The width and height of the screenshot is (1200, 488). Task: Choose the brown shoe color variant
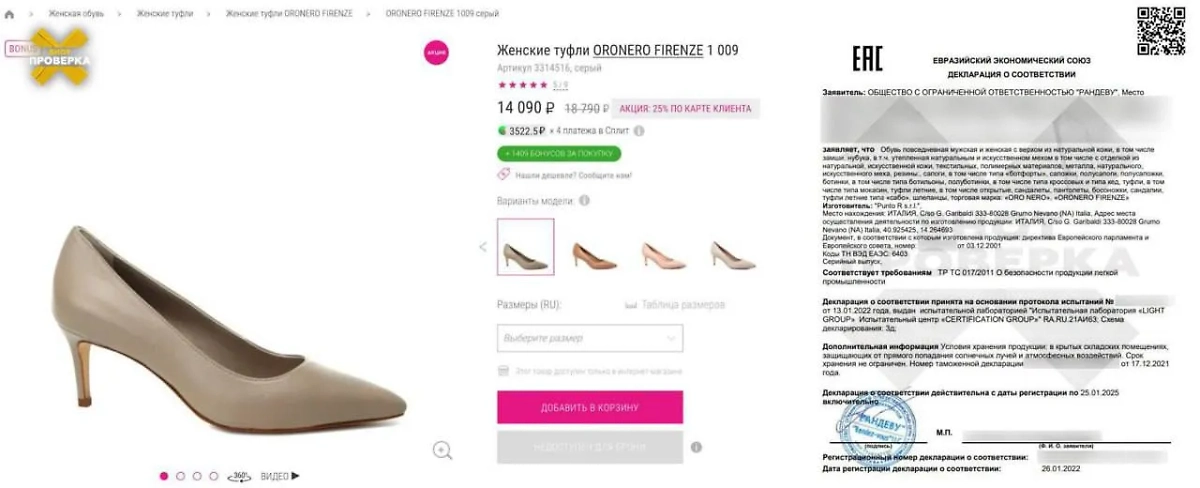595,255
